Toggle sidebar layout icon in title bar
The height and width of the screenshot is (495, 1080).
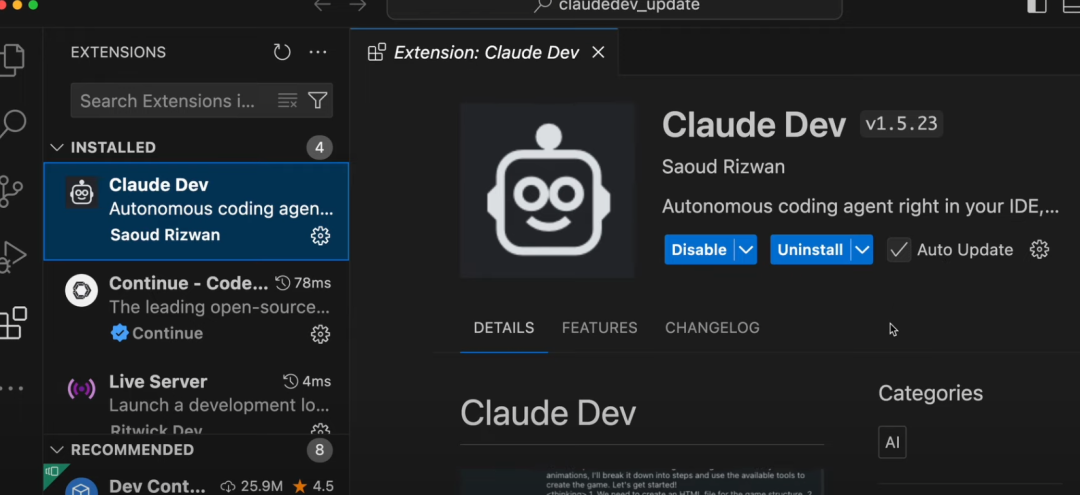click(1037, 6)
